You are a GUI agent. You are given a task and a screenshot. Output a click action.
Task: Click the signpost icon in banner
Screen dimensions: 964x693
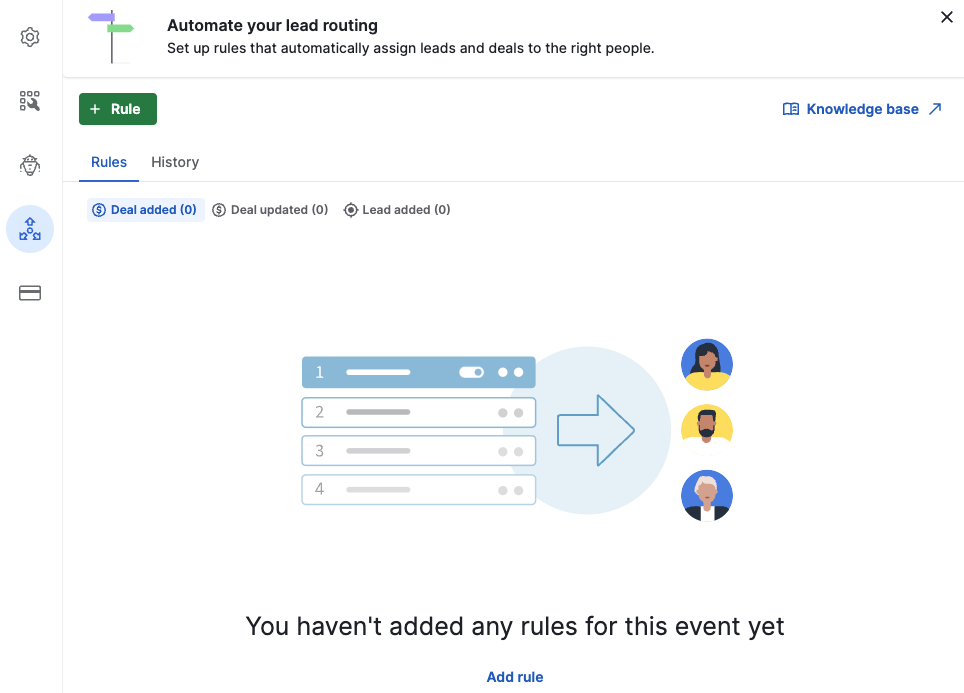(x=111, y=37)
